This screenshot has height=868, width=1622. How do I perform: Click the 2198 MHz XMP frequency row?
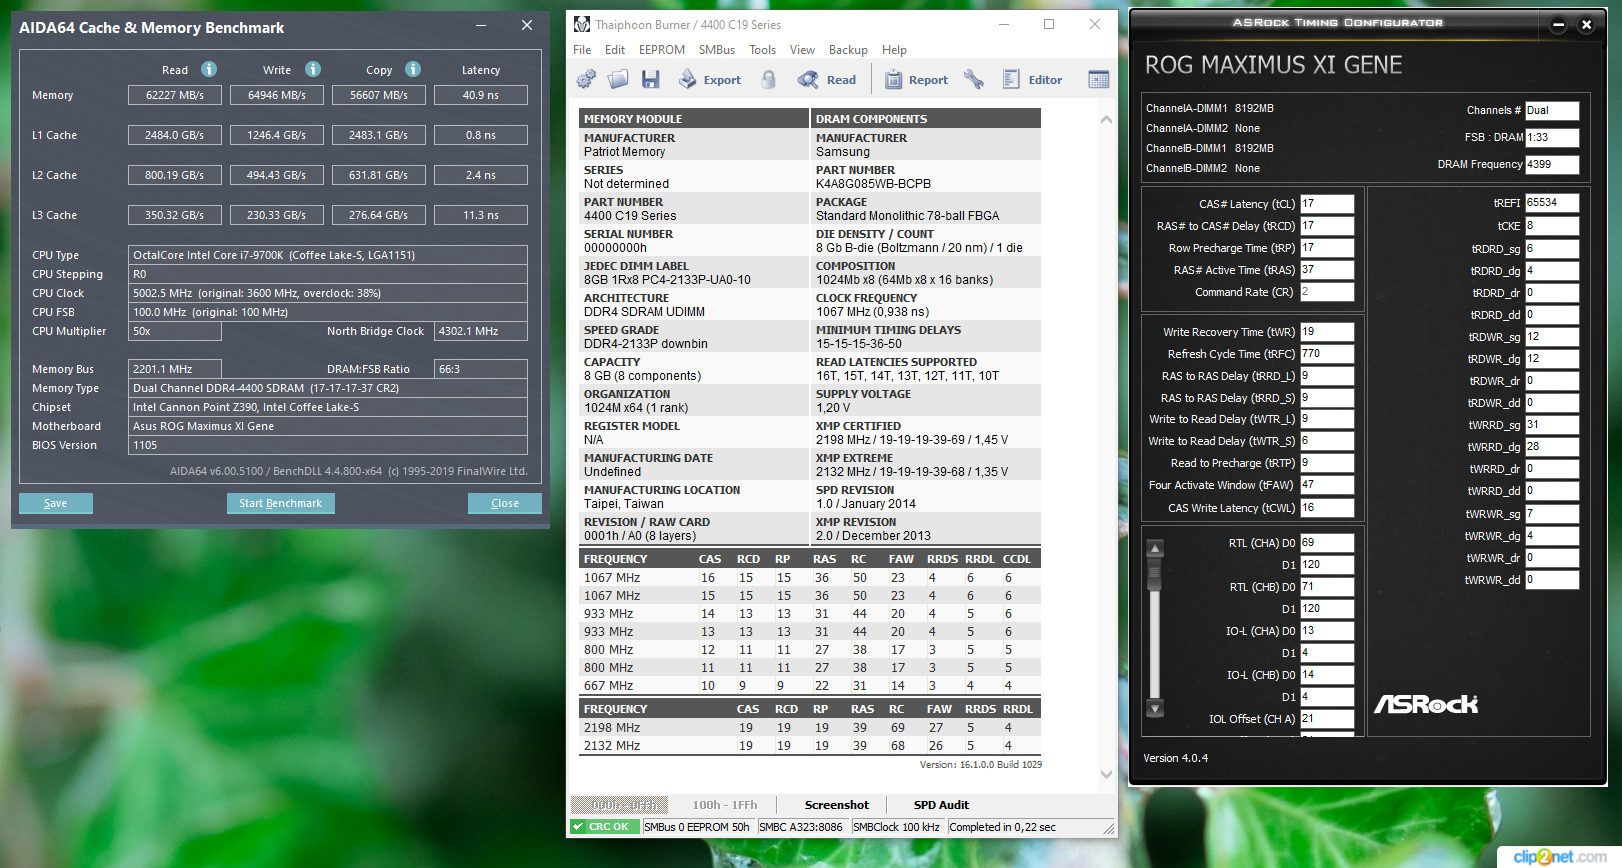(x=810, y=728)
